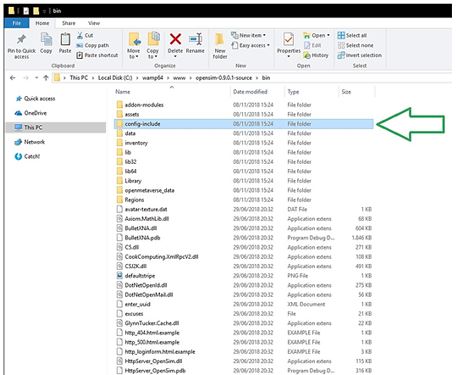The width and height of the screenshot is (456, 375).
Task: Click Select none in ribbon
Action: (x=355, y=45)
